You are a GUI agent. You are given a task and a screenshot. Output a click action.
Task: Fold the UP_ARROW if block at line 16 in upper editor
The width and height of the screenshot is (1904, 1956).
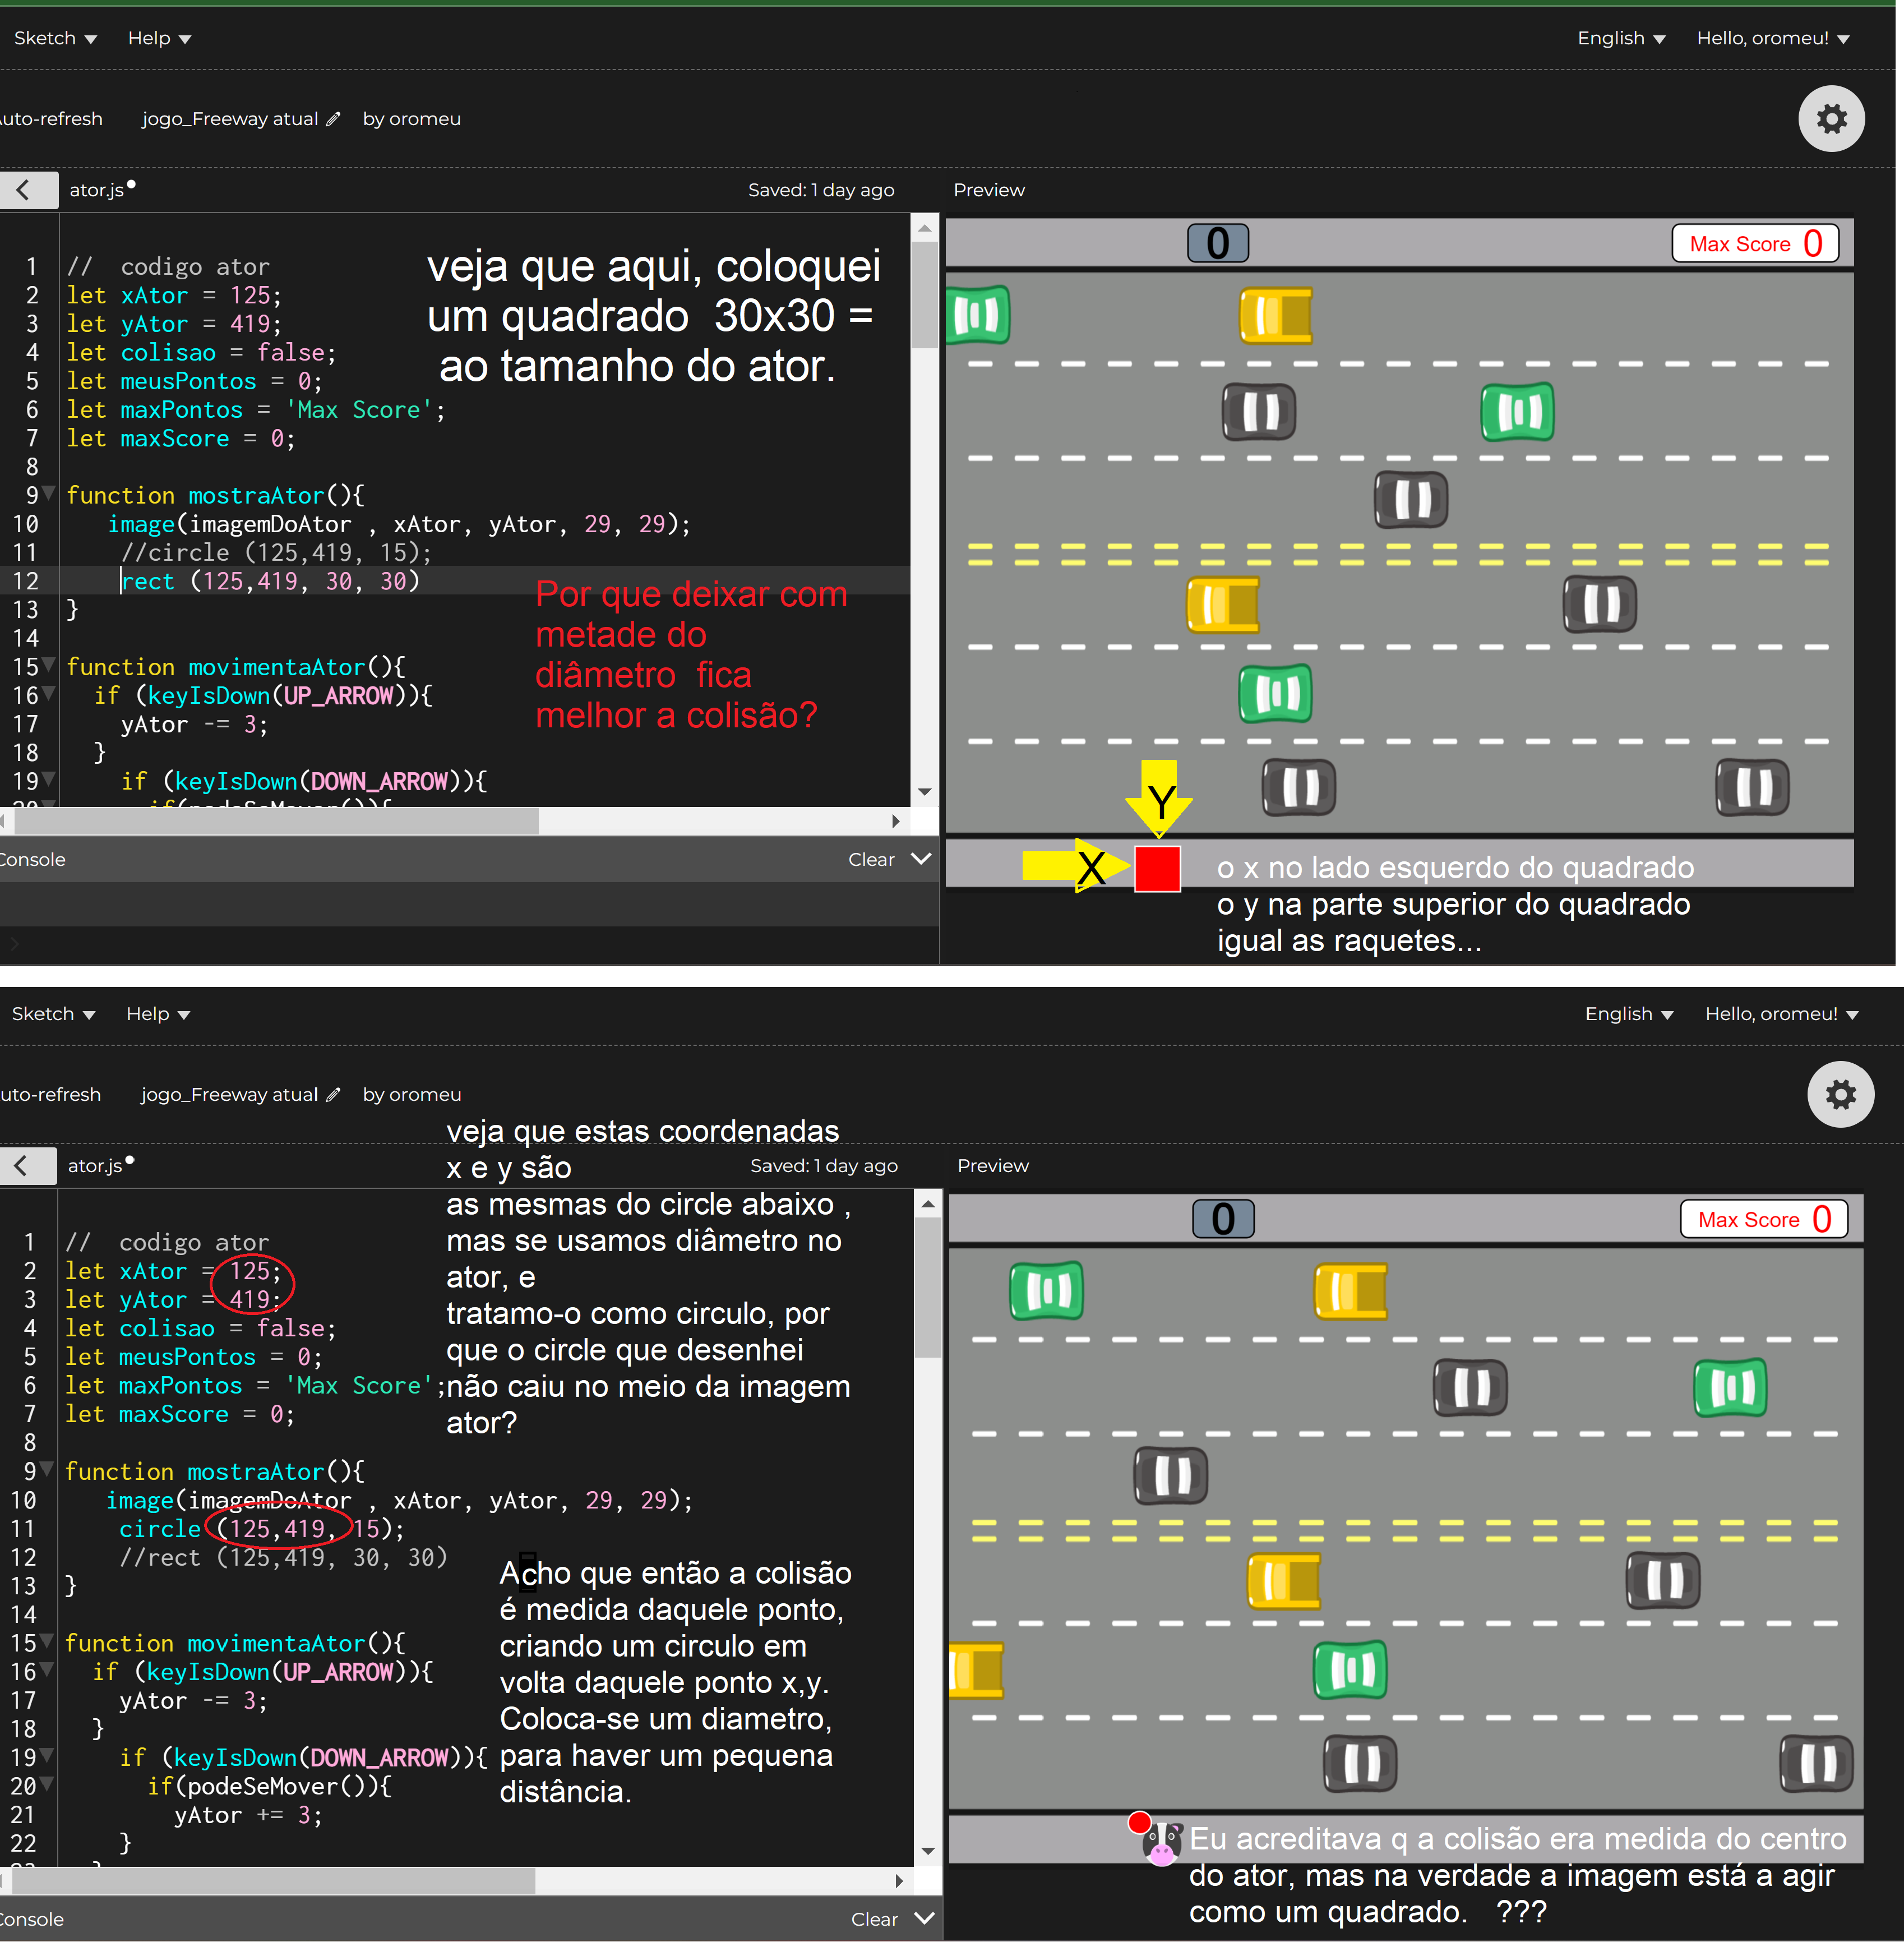click(x=49, y=694)
